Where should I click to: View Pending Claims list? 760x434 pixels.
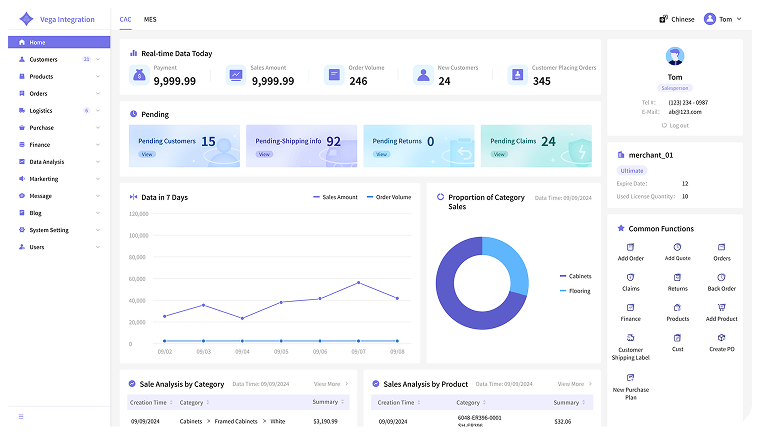point(499,154)
